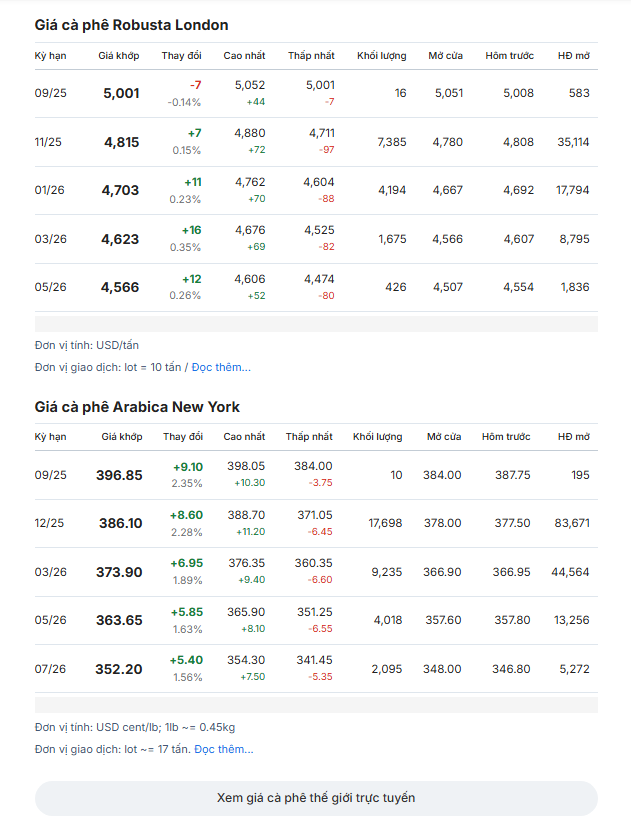This screenshot has width=631, height=828.
Task: Click 'Giá cà phê Robusta London' heading
Action: click(x=131, y=25)
